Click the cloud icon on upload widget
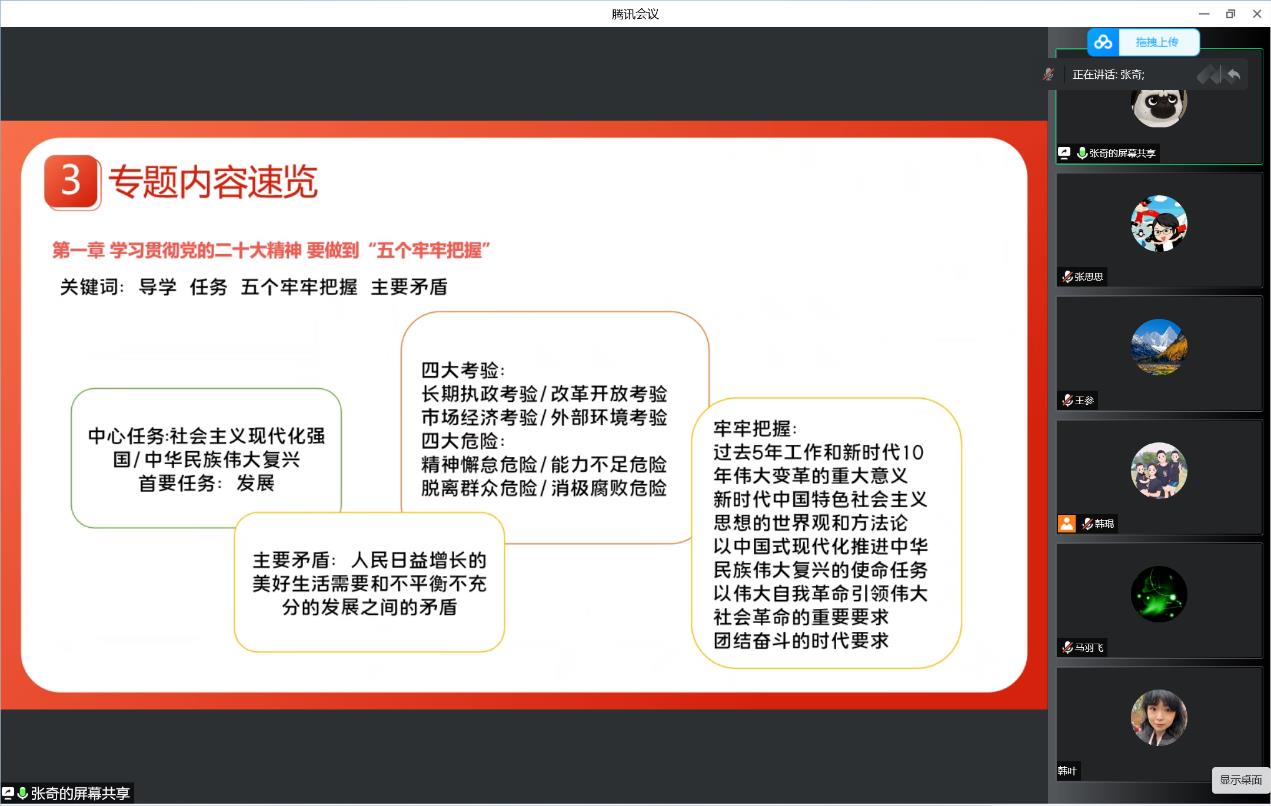The image size is (1271, 806). pyautogui.click(x=1103, y=42)
